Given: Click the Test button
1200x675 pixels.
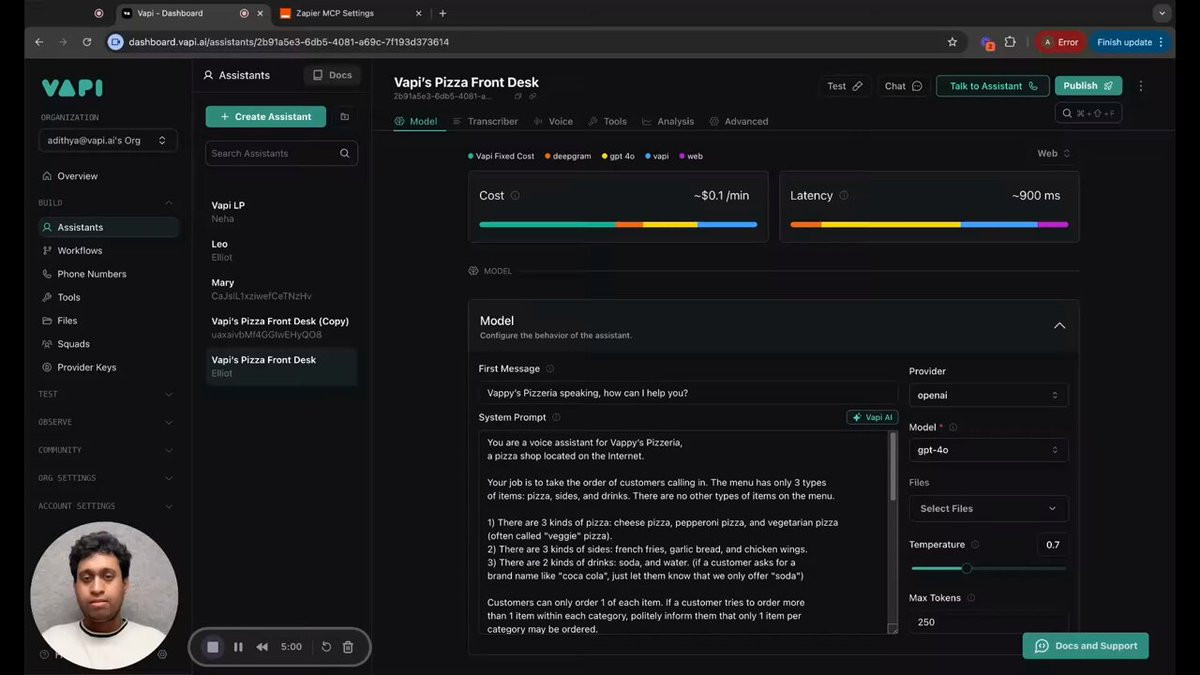Looking at the screenshot, I should pyautogui.click(x=845, y=86).
